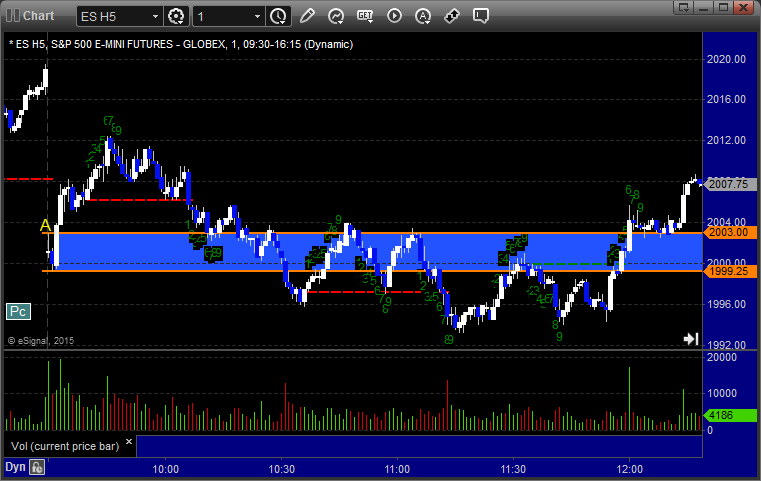This screenshot has height=481, width=761.
Task: Click the orange 2003.00 price label
Action: click(x=728, y=232)
